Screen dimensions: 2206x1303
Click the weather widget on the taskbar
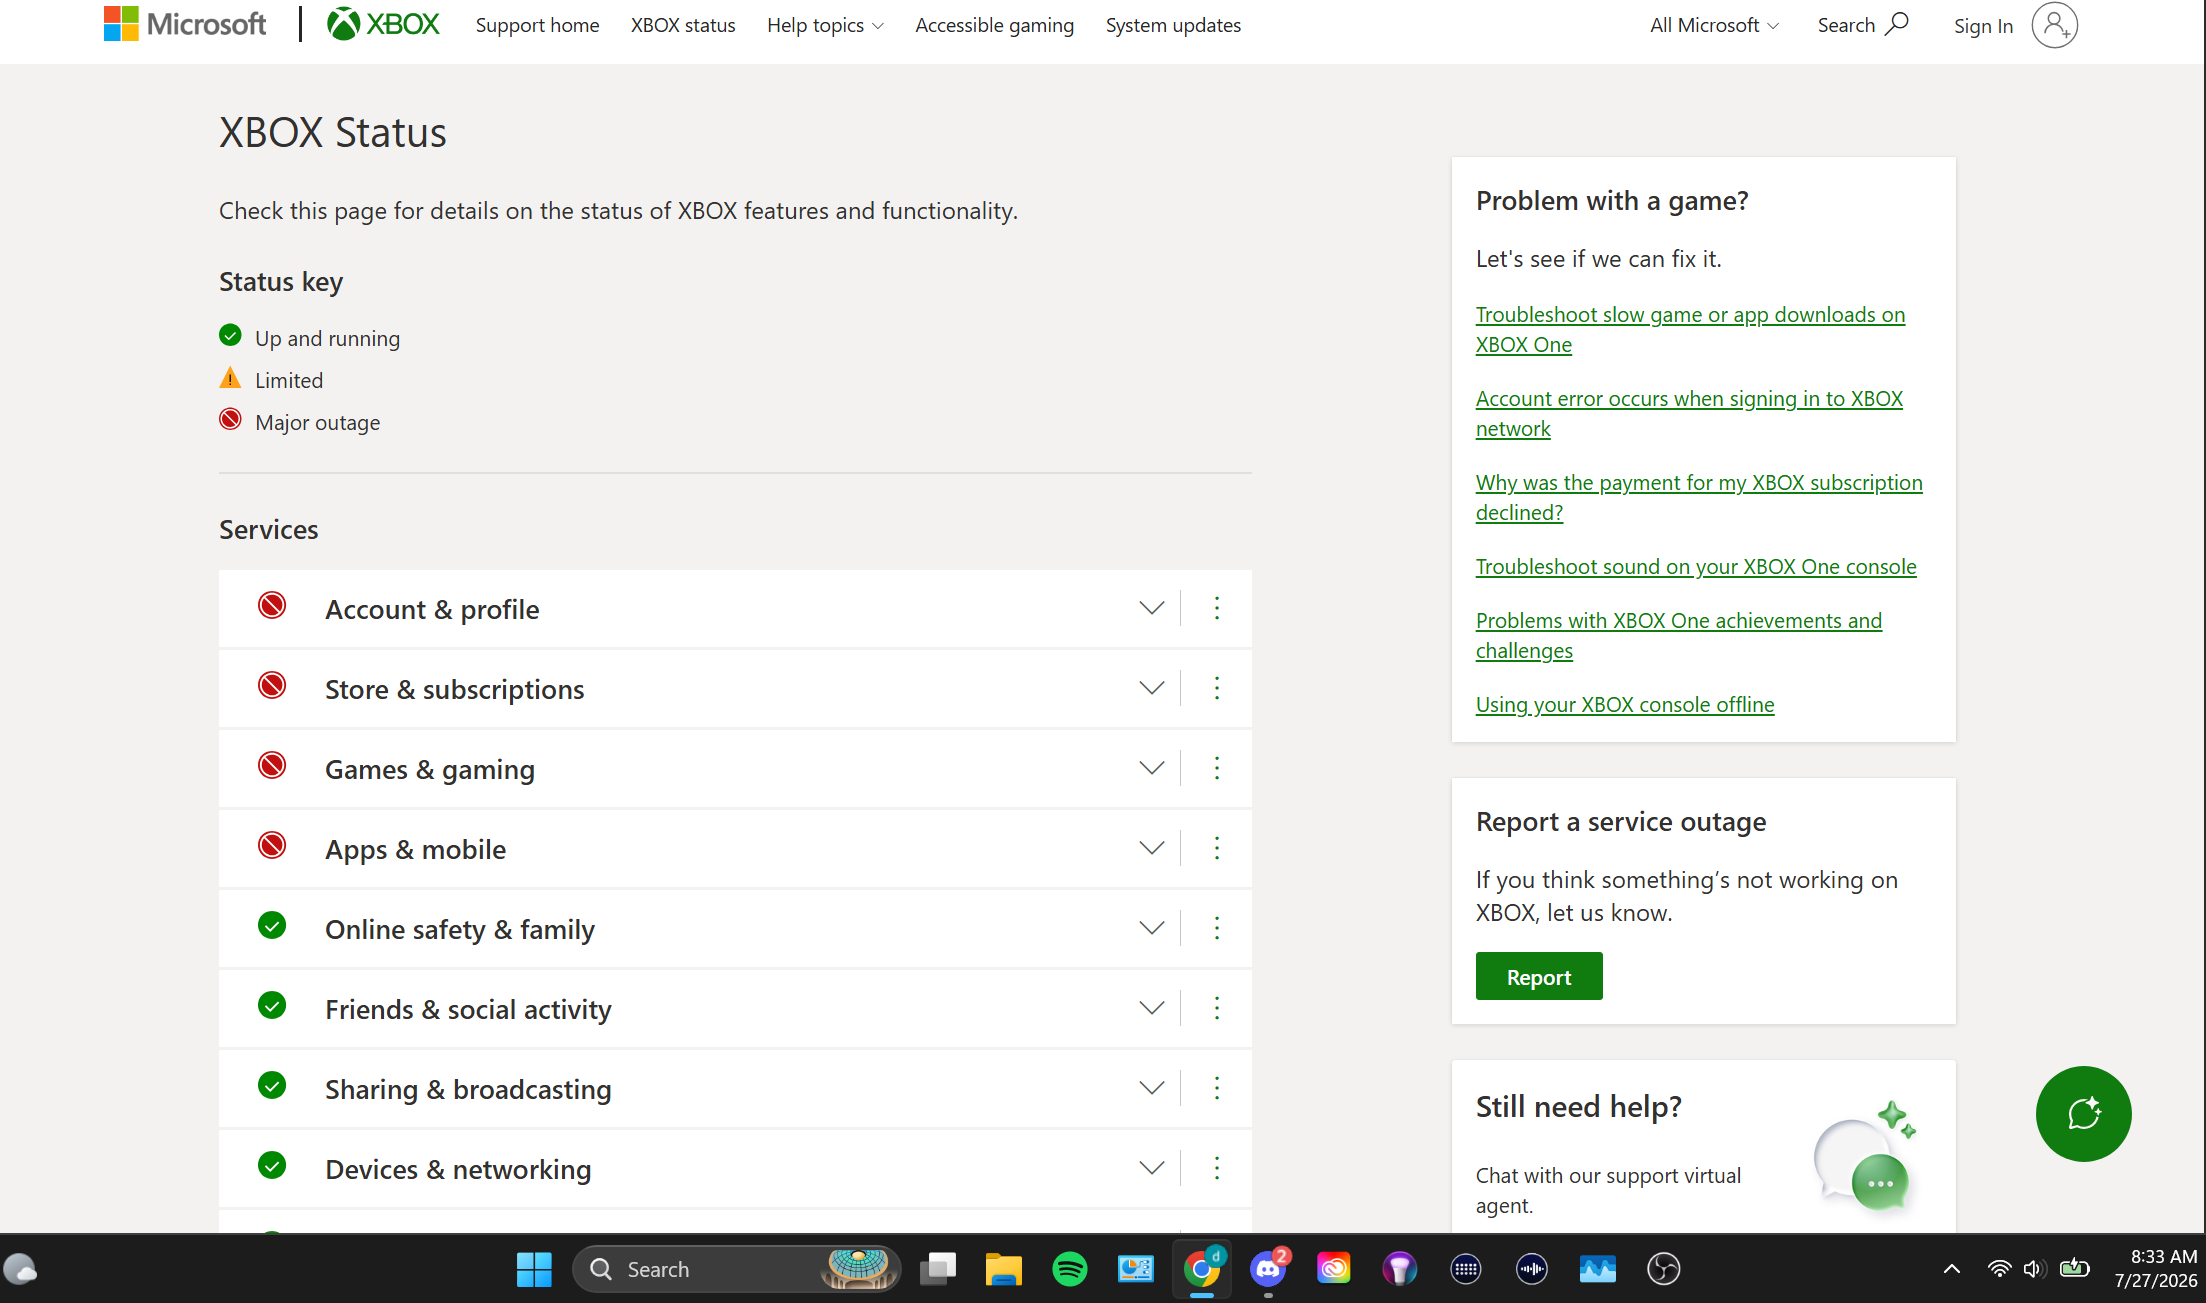[x=20, y=1269]
